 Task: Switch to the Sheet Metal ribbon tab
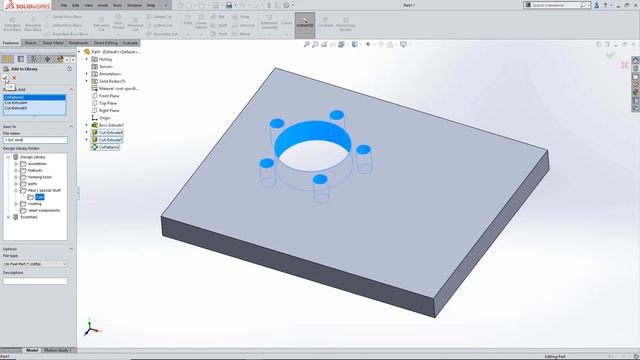pos(53,43)
